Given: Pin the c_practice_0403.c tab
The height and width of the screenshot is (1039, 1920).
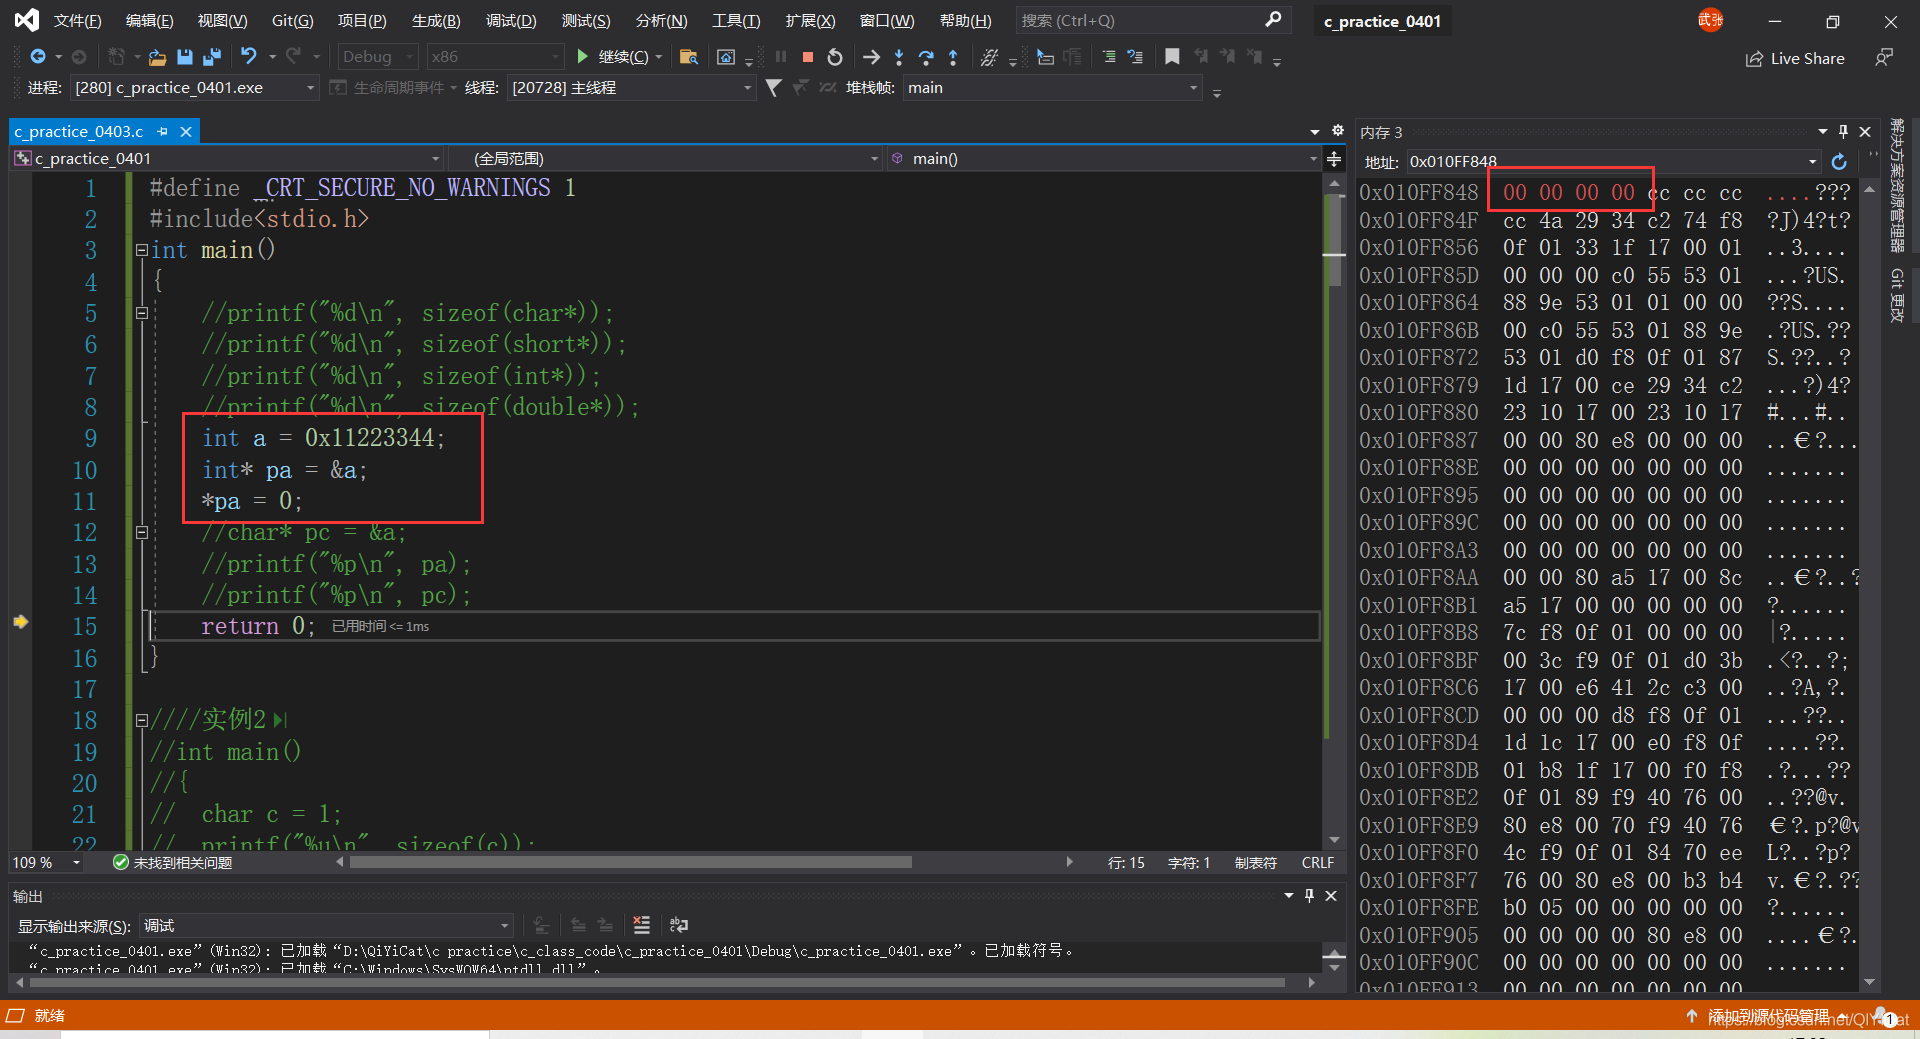Looking at the screenshot, I should pyautogui.click(x=163, y=132).
